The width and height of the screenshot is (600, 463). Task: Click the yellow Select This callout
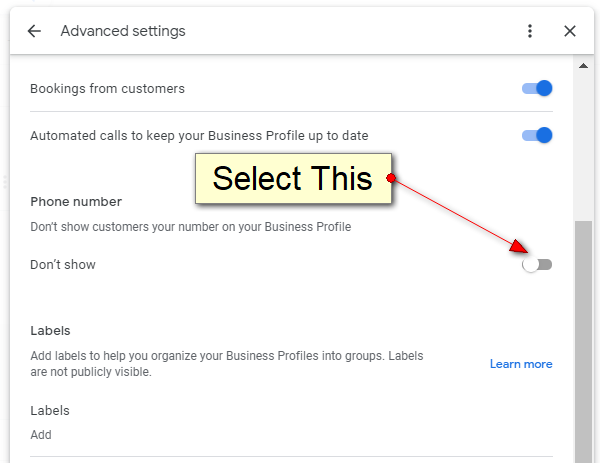(x=292, y=179)
